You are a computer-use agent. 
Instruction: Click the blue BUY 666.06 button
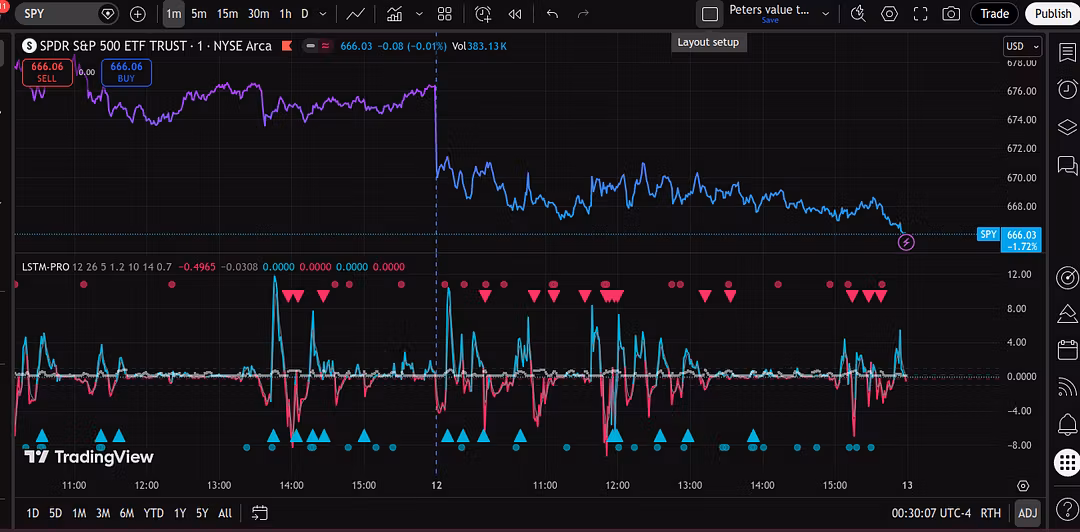point(126,72)
